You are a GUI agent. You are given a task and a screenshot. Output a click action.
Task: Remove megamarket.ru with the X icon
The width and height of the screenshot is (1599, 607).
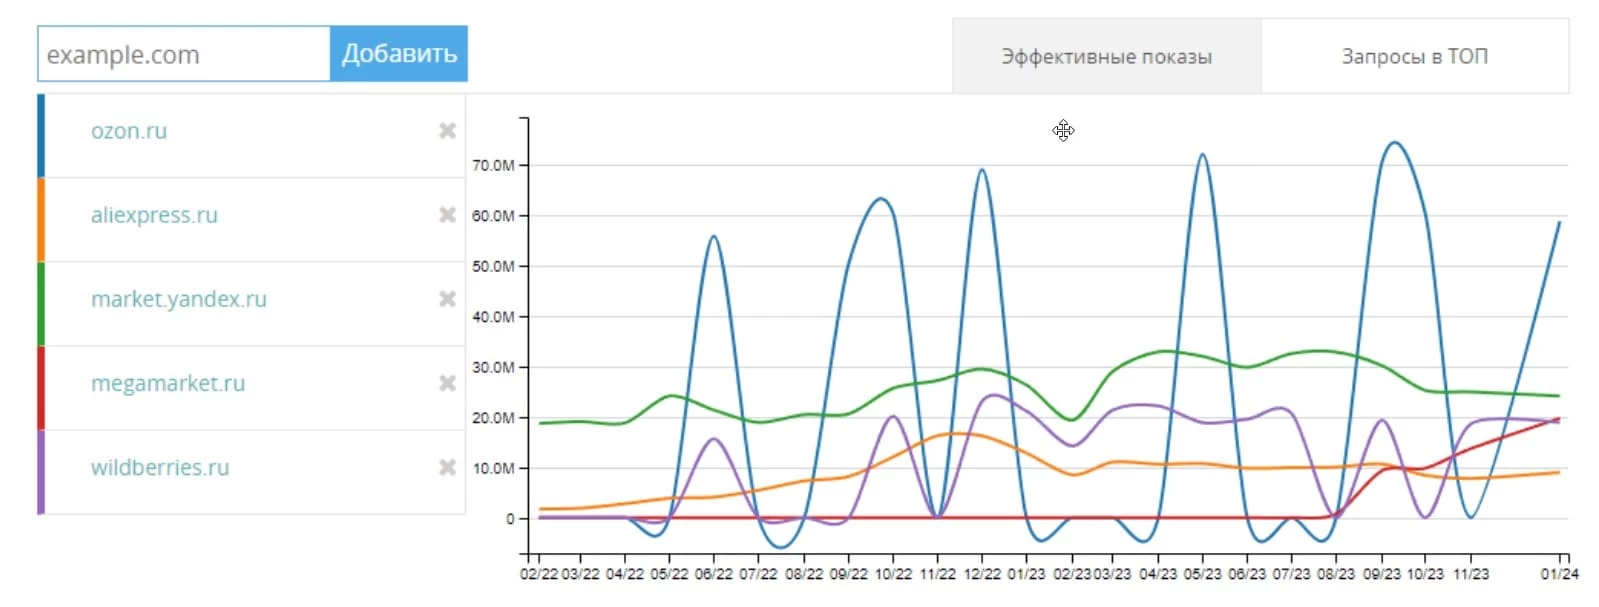447,383
